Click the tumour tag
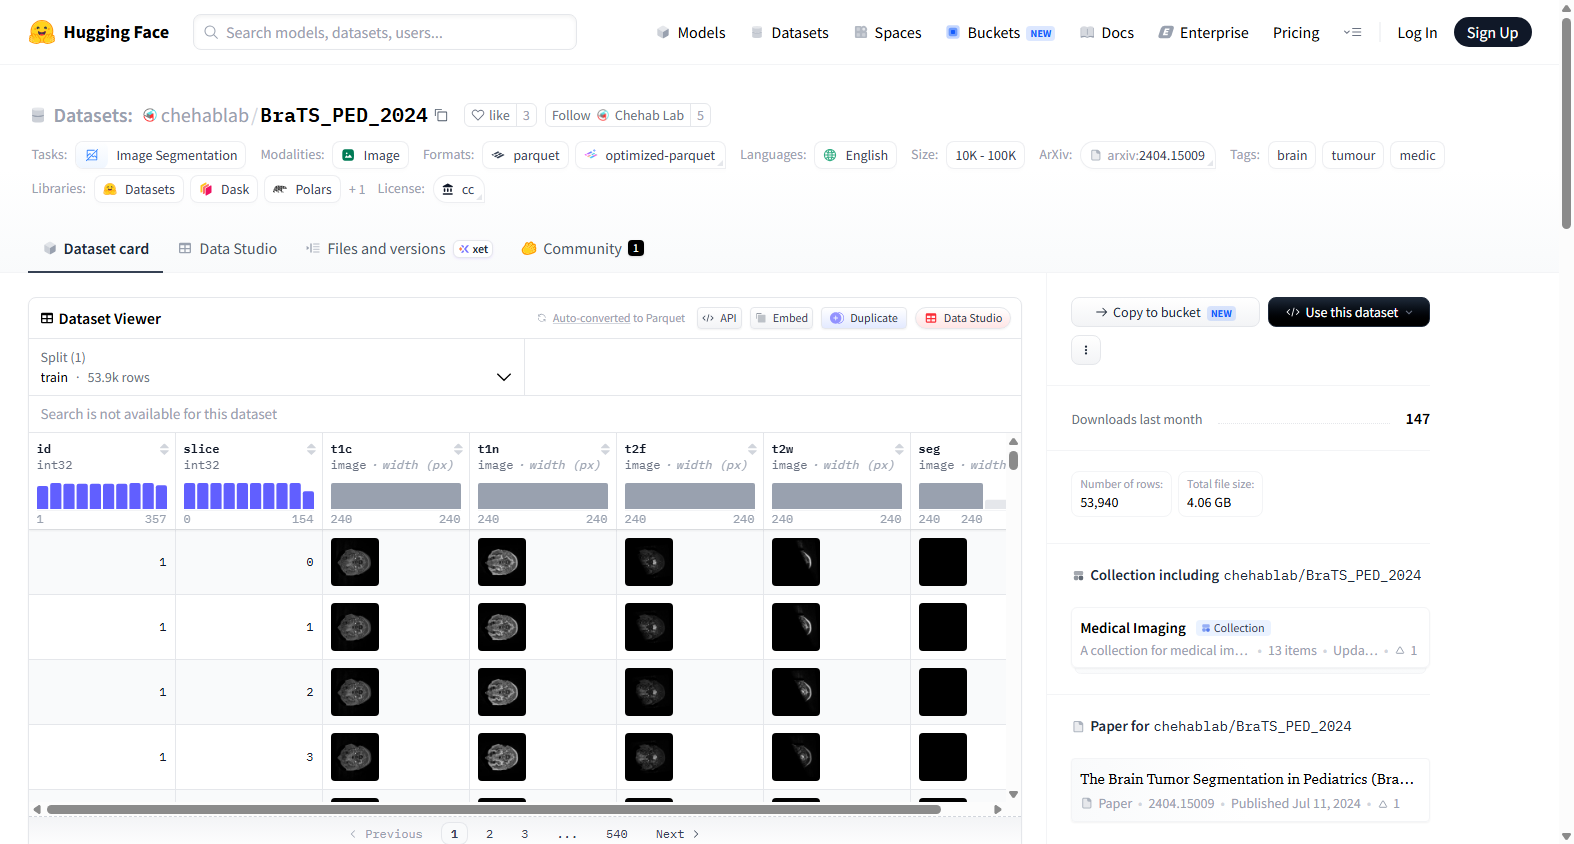 [1353, 155]
